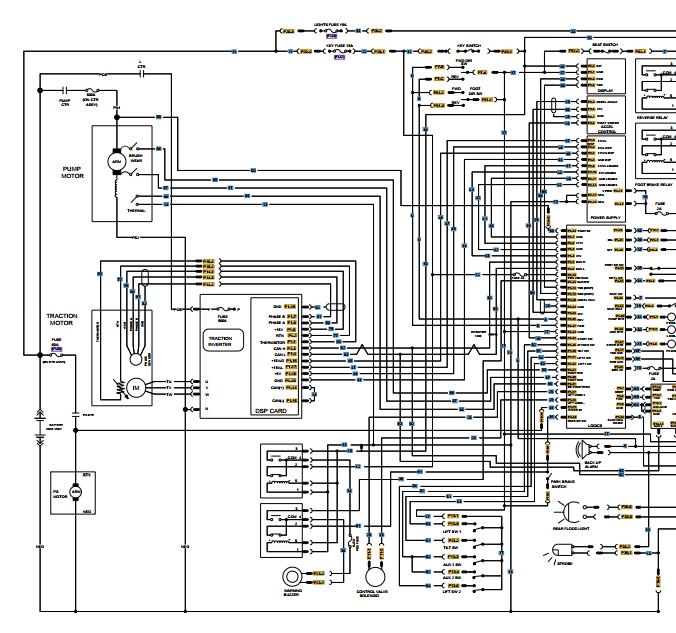Click the TILT SW label

tap(450, 548)
